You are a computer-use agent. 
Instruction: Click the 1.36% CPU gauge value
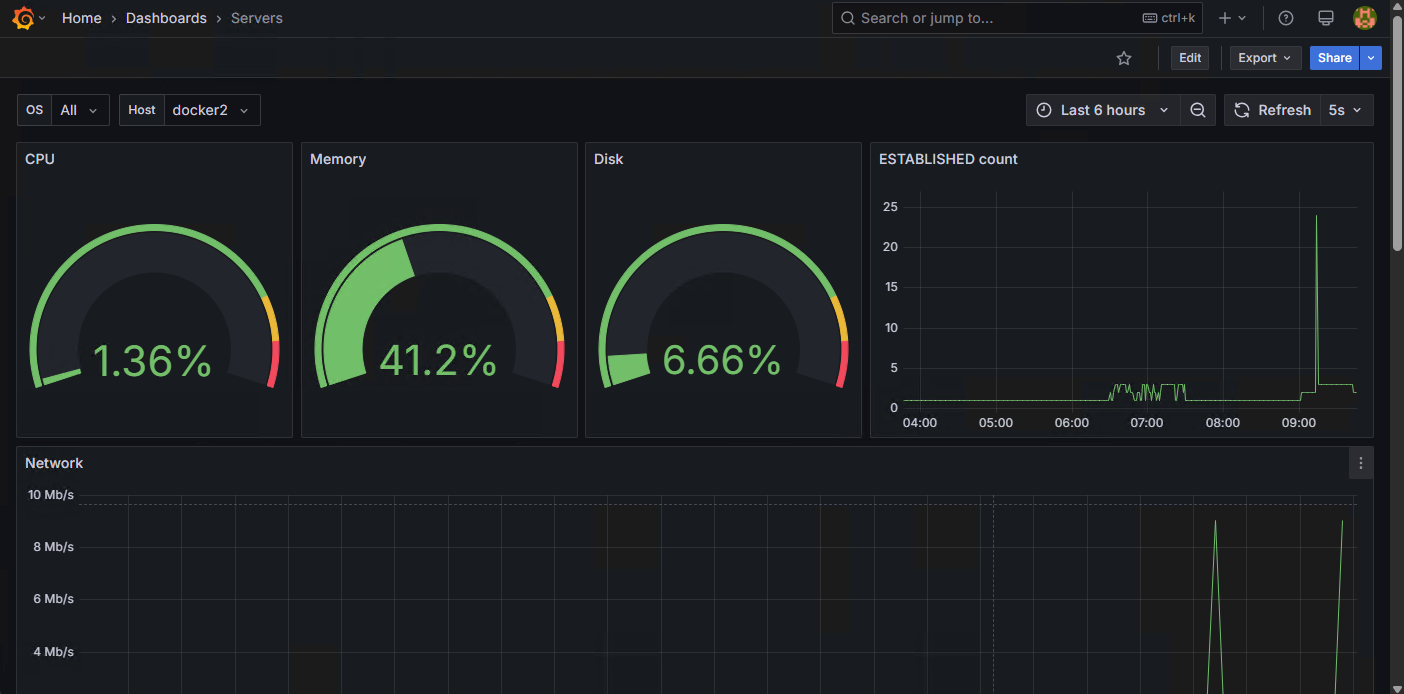[152, 361]
